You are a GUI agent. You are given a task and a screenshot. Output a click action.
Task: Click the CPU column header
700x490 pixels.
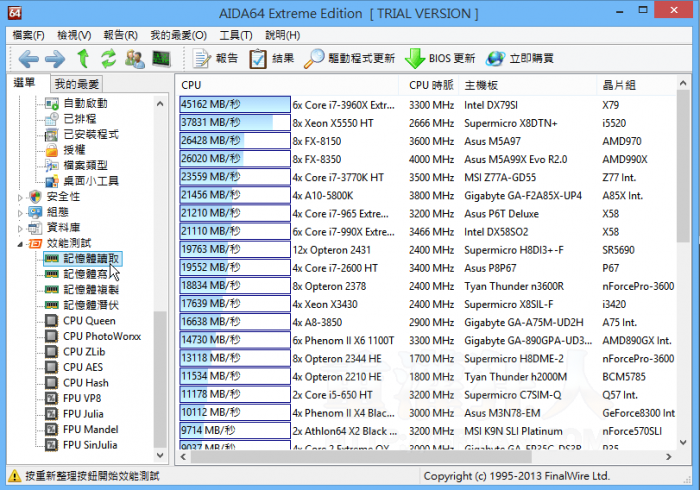(x=287, y=85)
